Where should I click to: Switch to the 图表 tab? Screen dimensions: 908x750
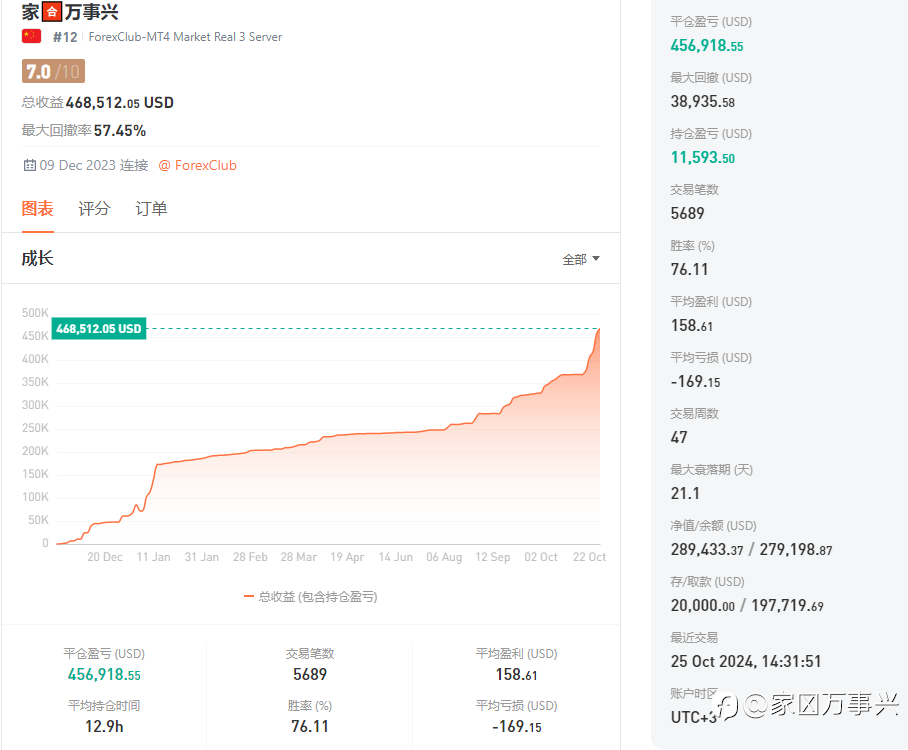[x=38, y=208]
